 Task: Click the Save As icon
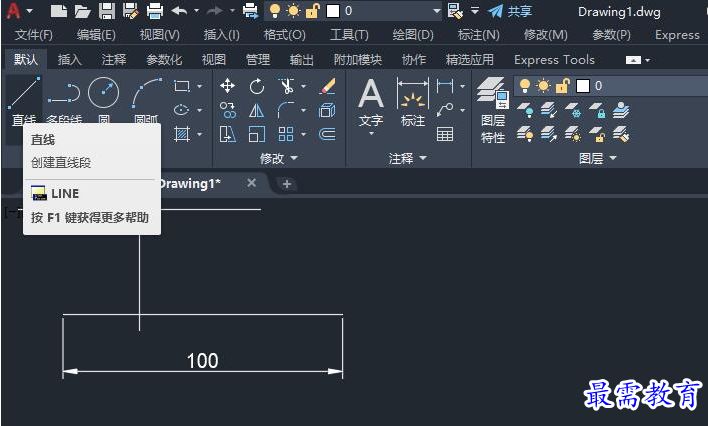tap(130, 11)
